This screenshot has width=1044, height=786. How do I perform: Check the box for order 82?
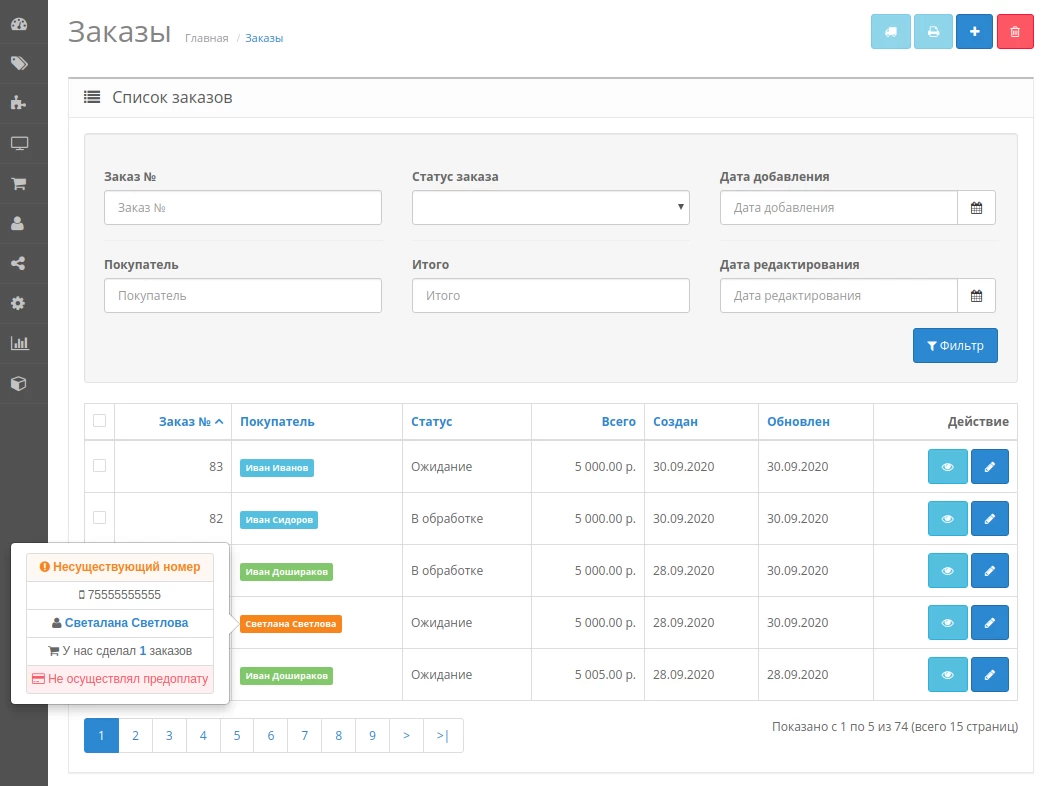pyautogui.click(x=99, y=517)
